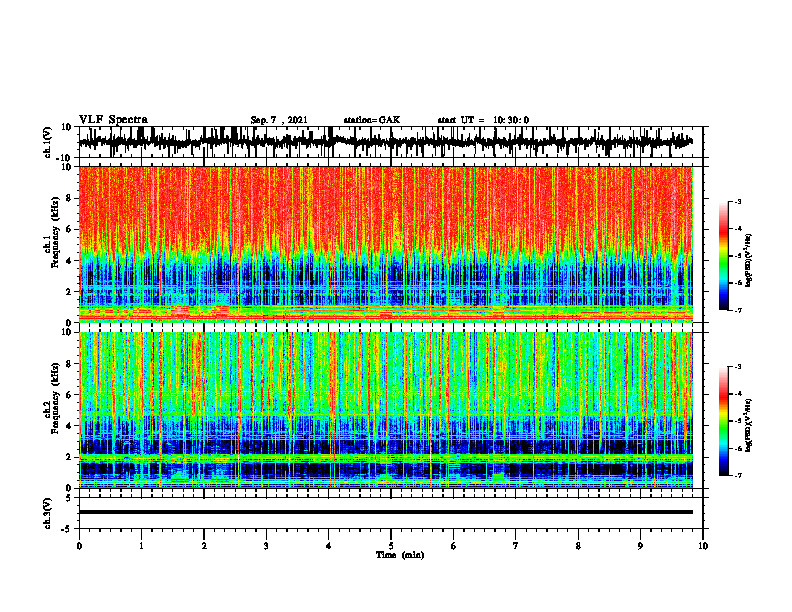Click the "-3" label on the ch.1 color bar
792x612 pixels.
[737, 201]
